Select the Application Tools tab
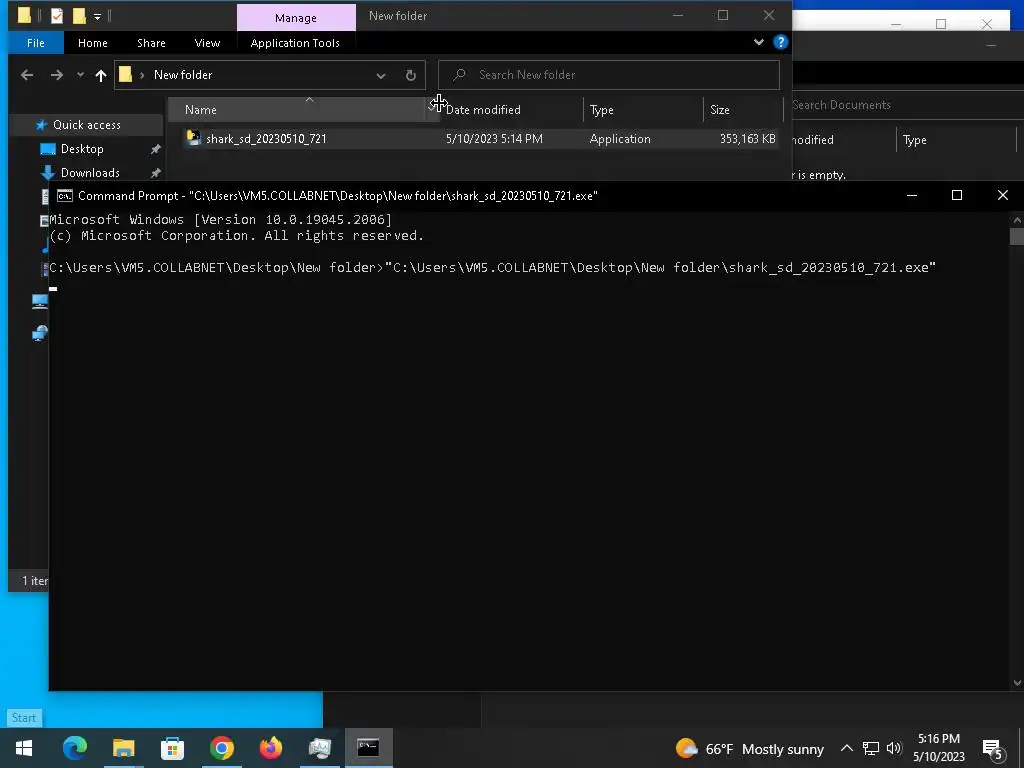The image size is (1024, 768). tap(295, 43)
